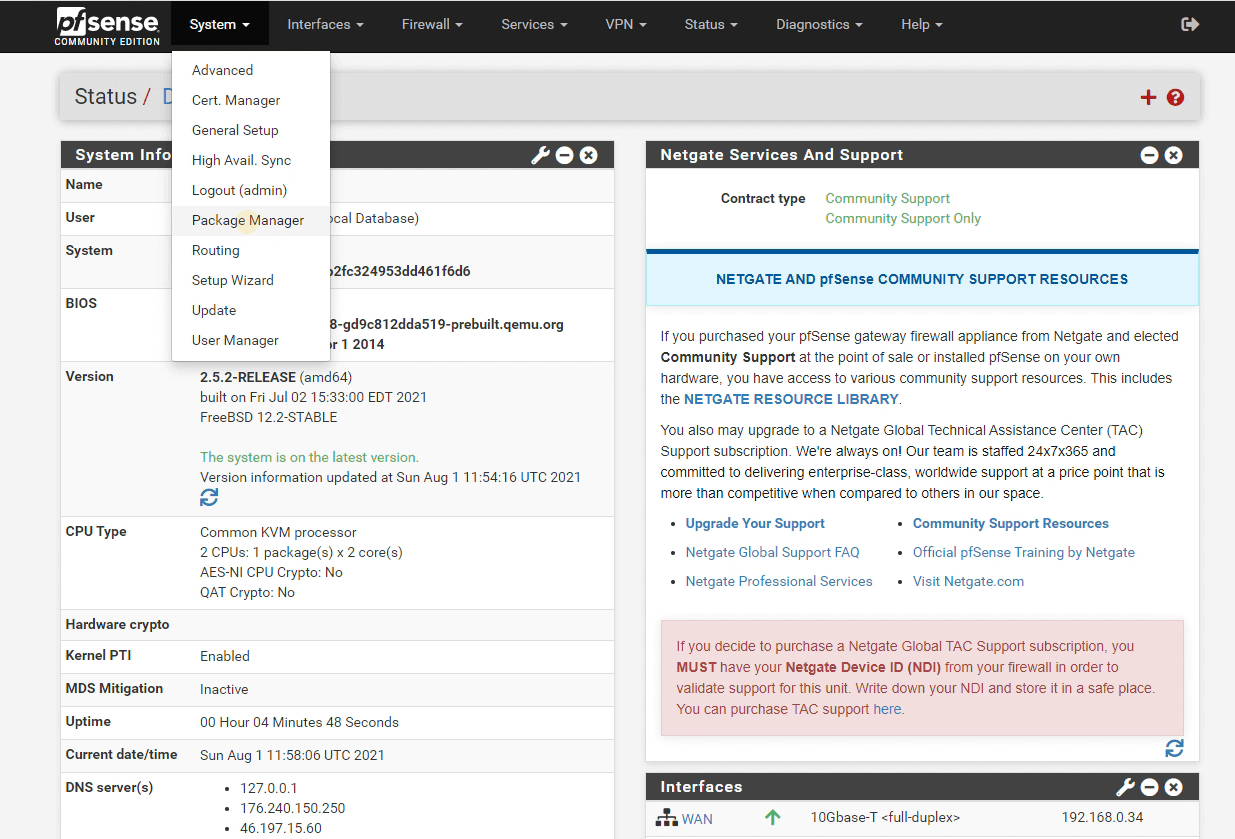Open the VPN dropdown menu
This screenshot has height=839, width=1235.
[x=626, y=24]
